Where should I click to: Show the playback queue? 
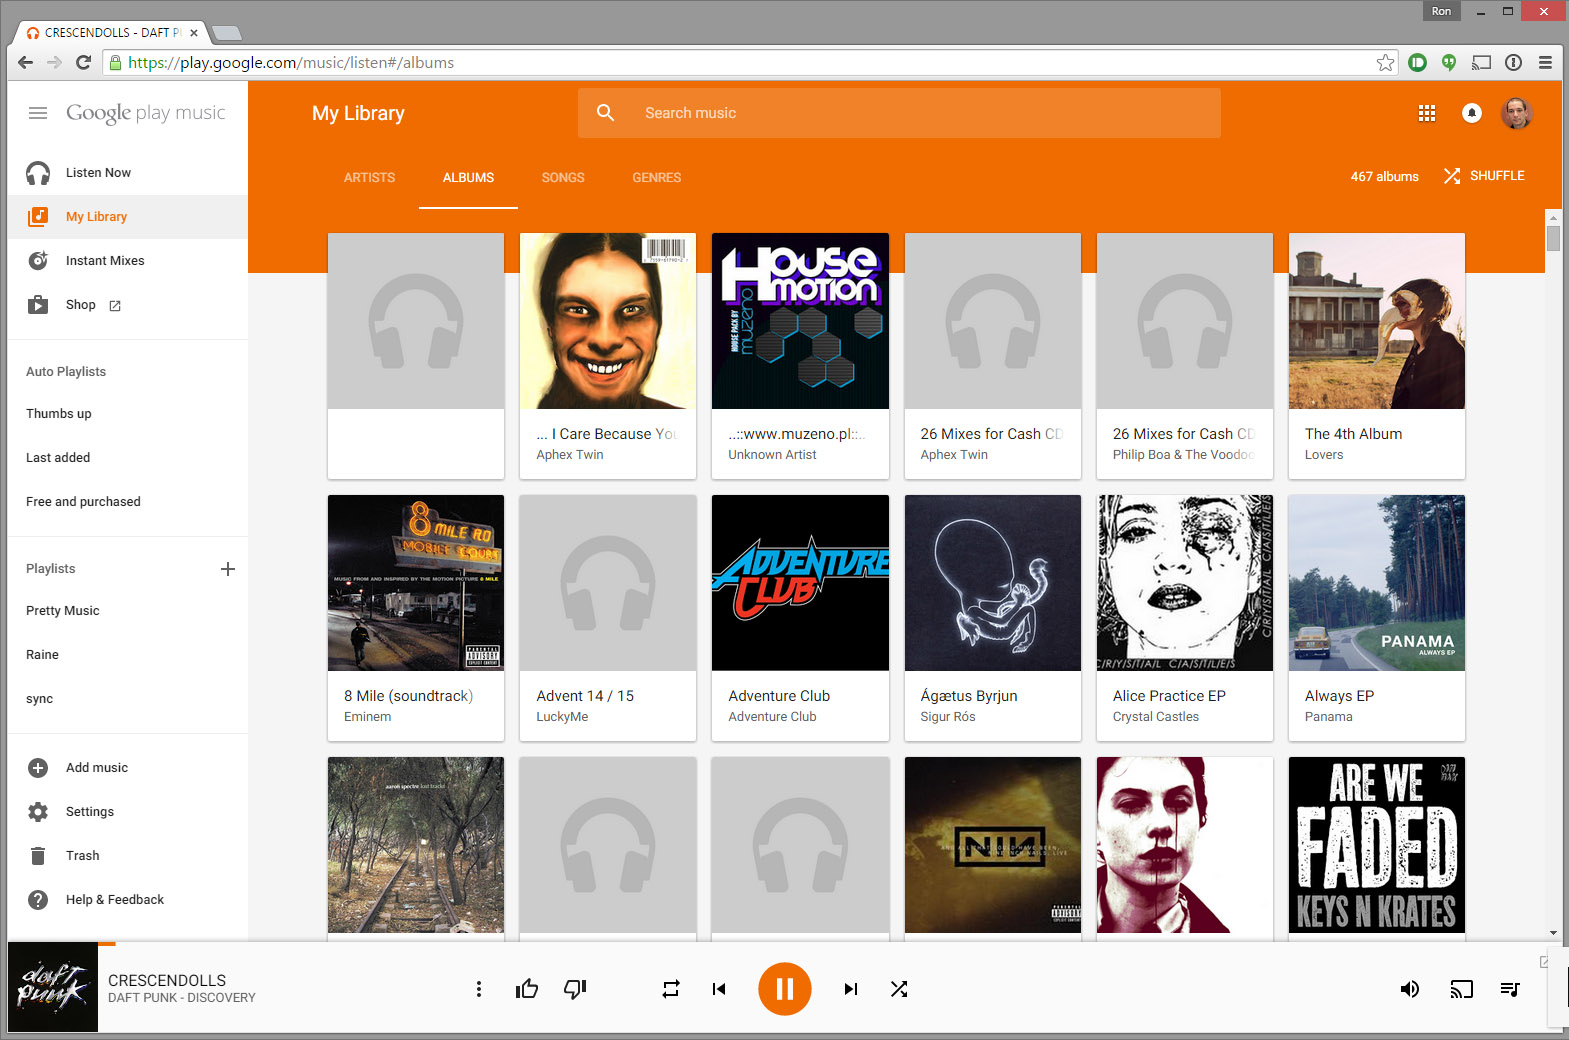1510,989
